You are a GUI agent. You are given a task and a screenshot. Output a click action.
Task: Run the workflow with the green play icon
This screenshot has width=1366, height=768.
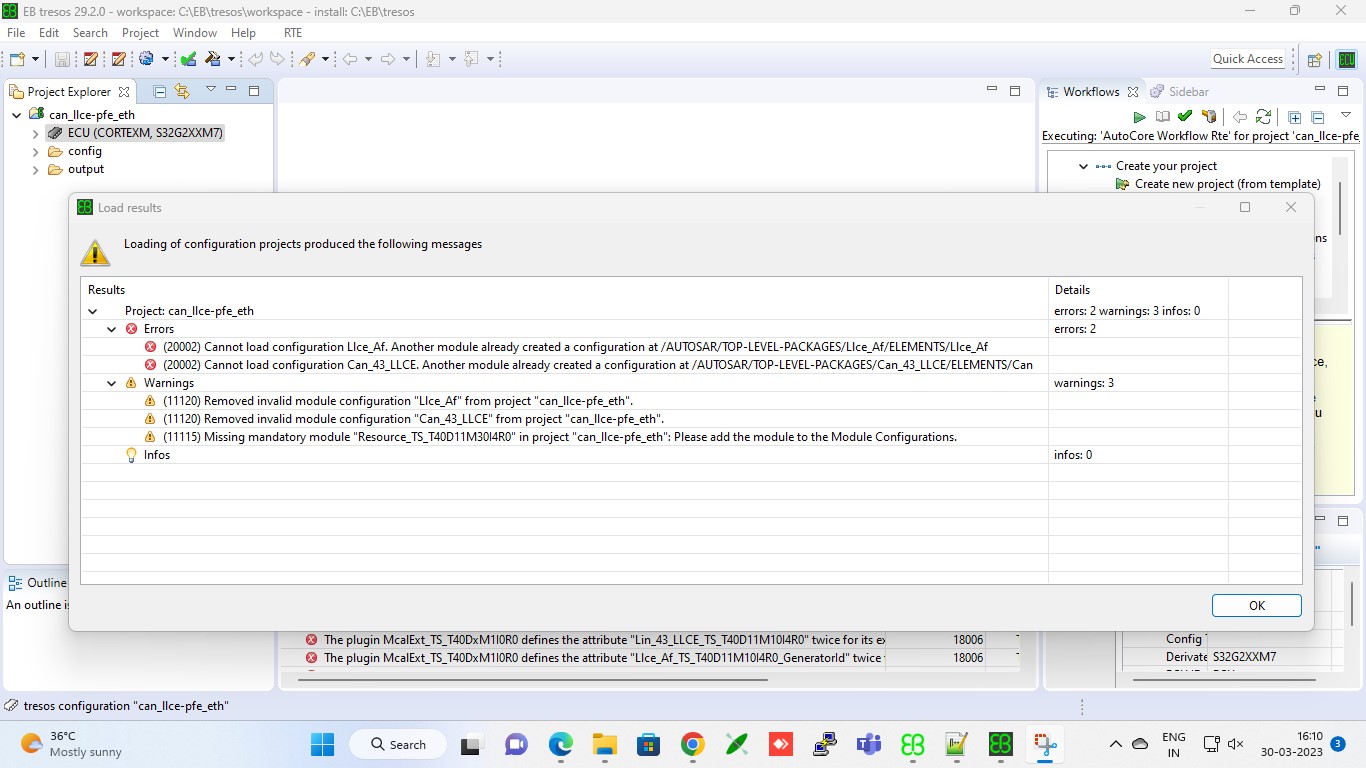1139,116
